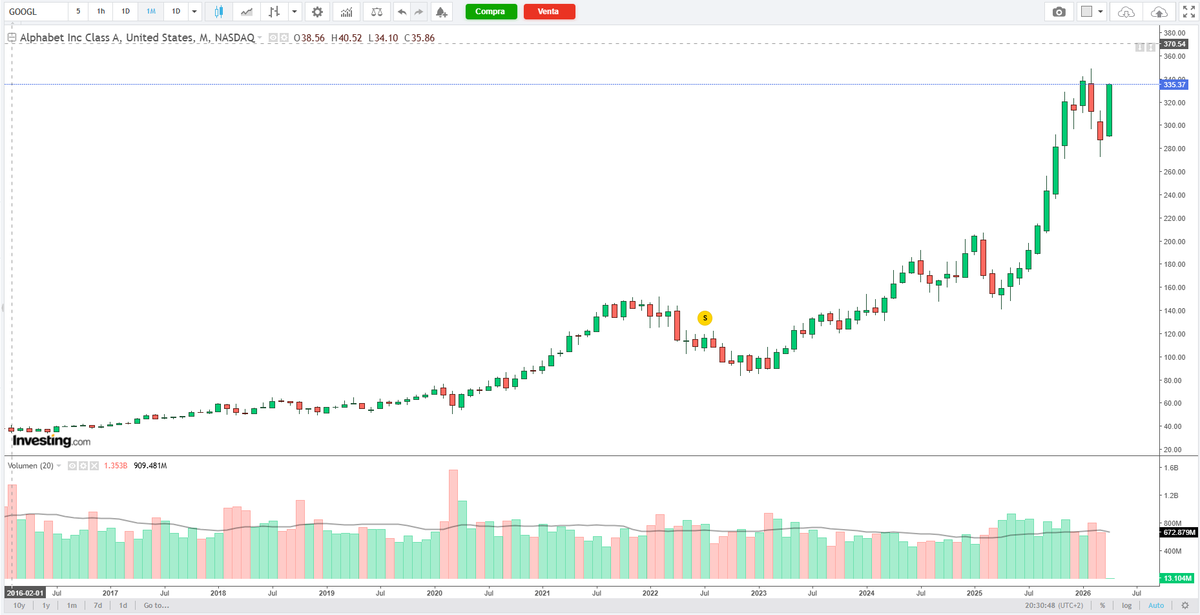Choose the bar chart style icon
This screenshot has height=615, width=1200.
pyautogui.click(x=274, y=12)
